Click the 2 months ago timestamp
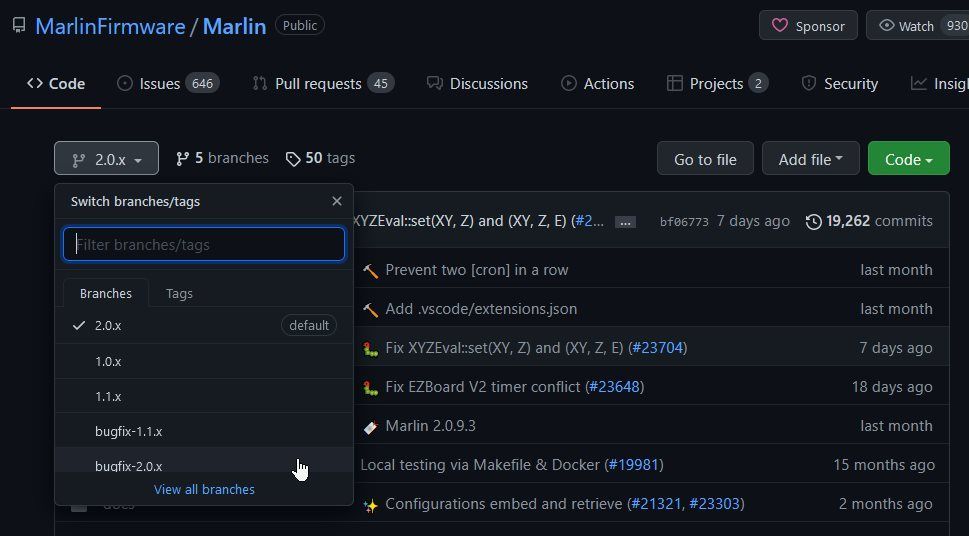 coord(886,504)
